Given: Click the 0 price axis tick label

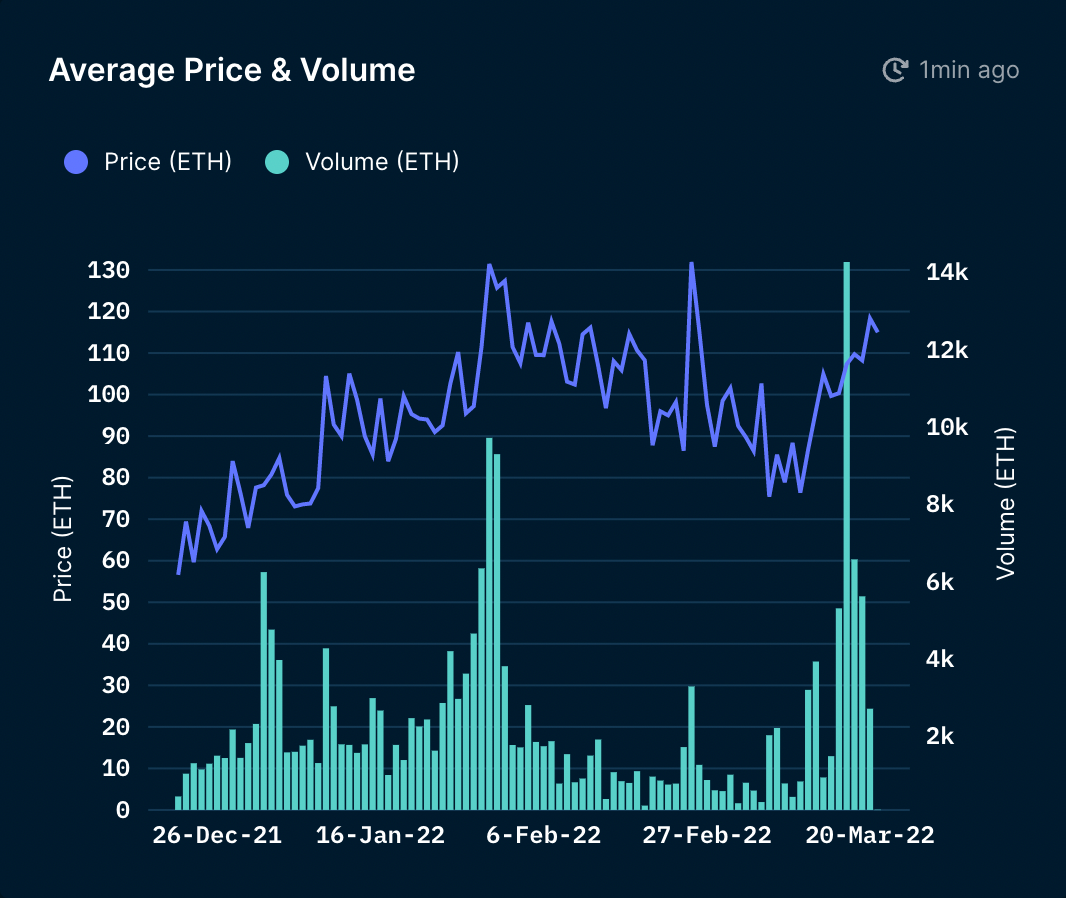Looking at the screenshot, I should (122, 810).
